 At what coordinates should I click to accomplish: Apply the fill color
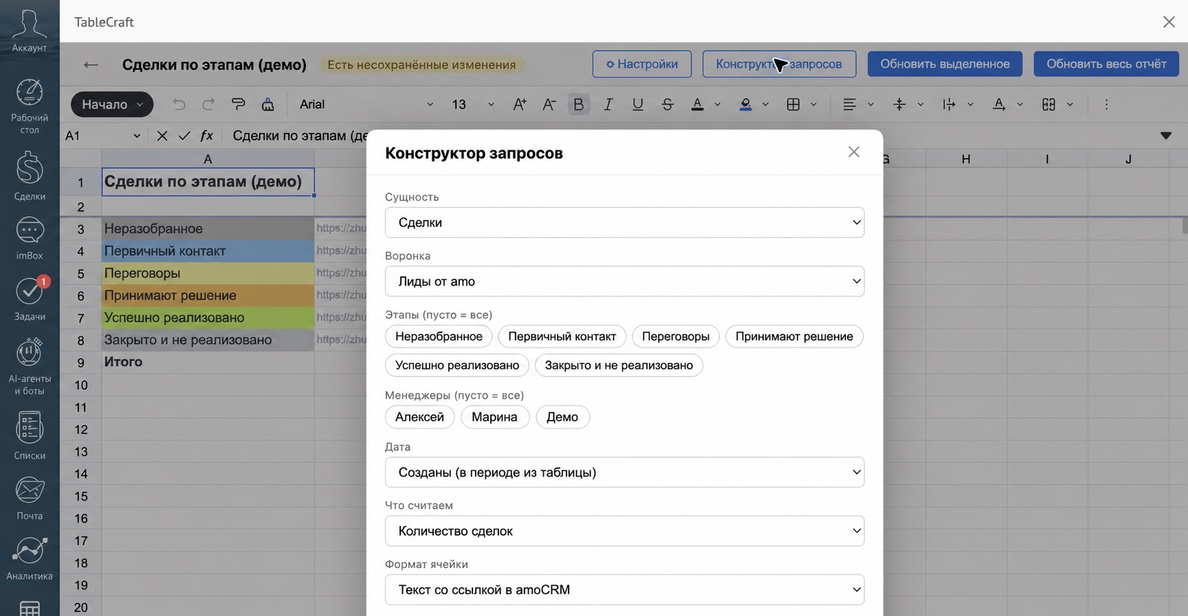coord(746,105)
